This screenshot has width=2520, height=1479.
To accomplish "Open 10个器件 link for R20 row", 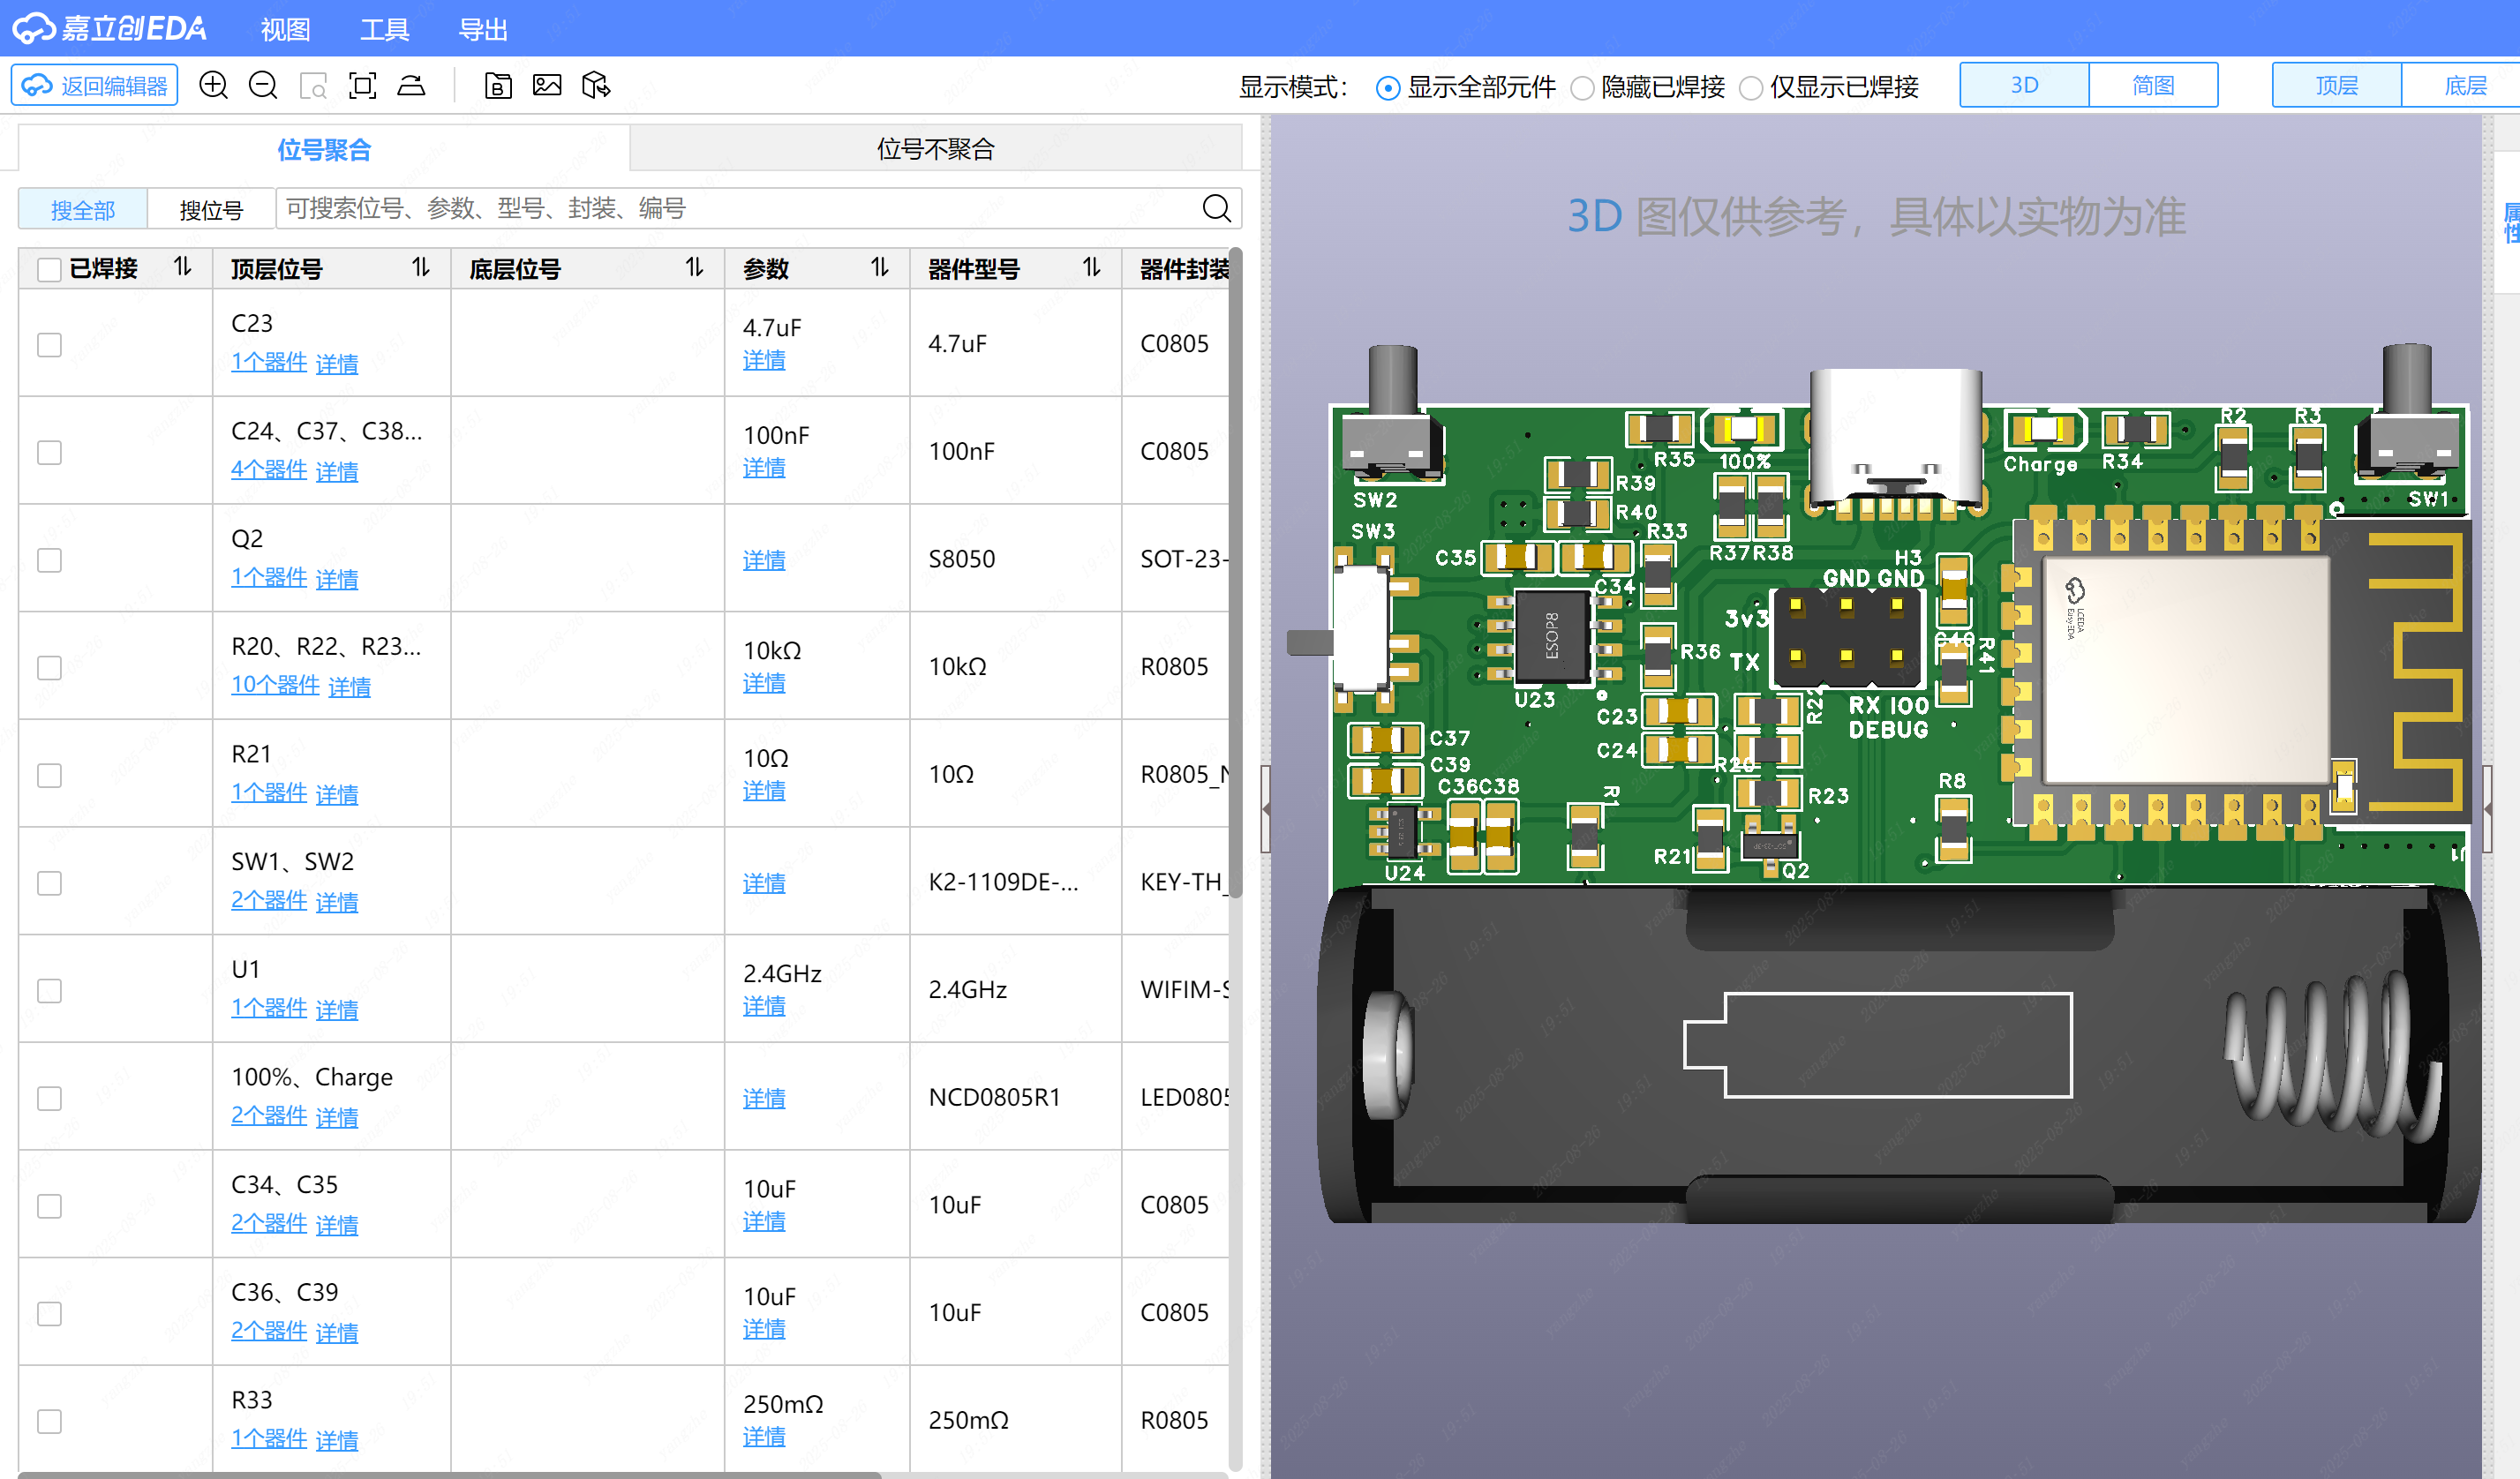I will point(275,685).
